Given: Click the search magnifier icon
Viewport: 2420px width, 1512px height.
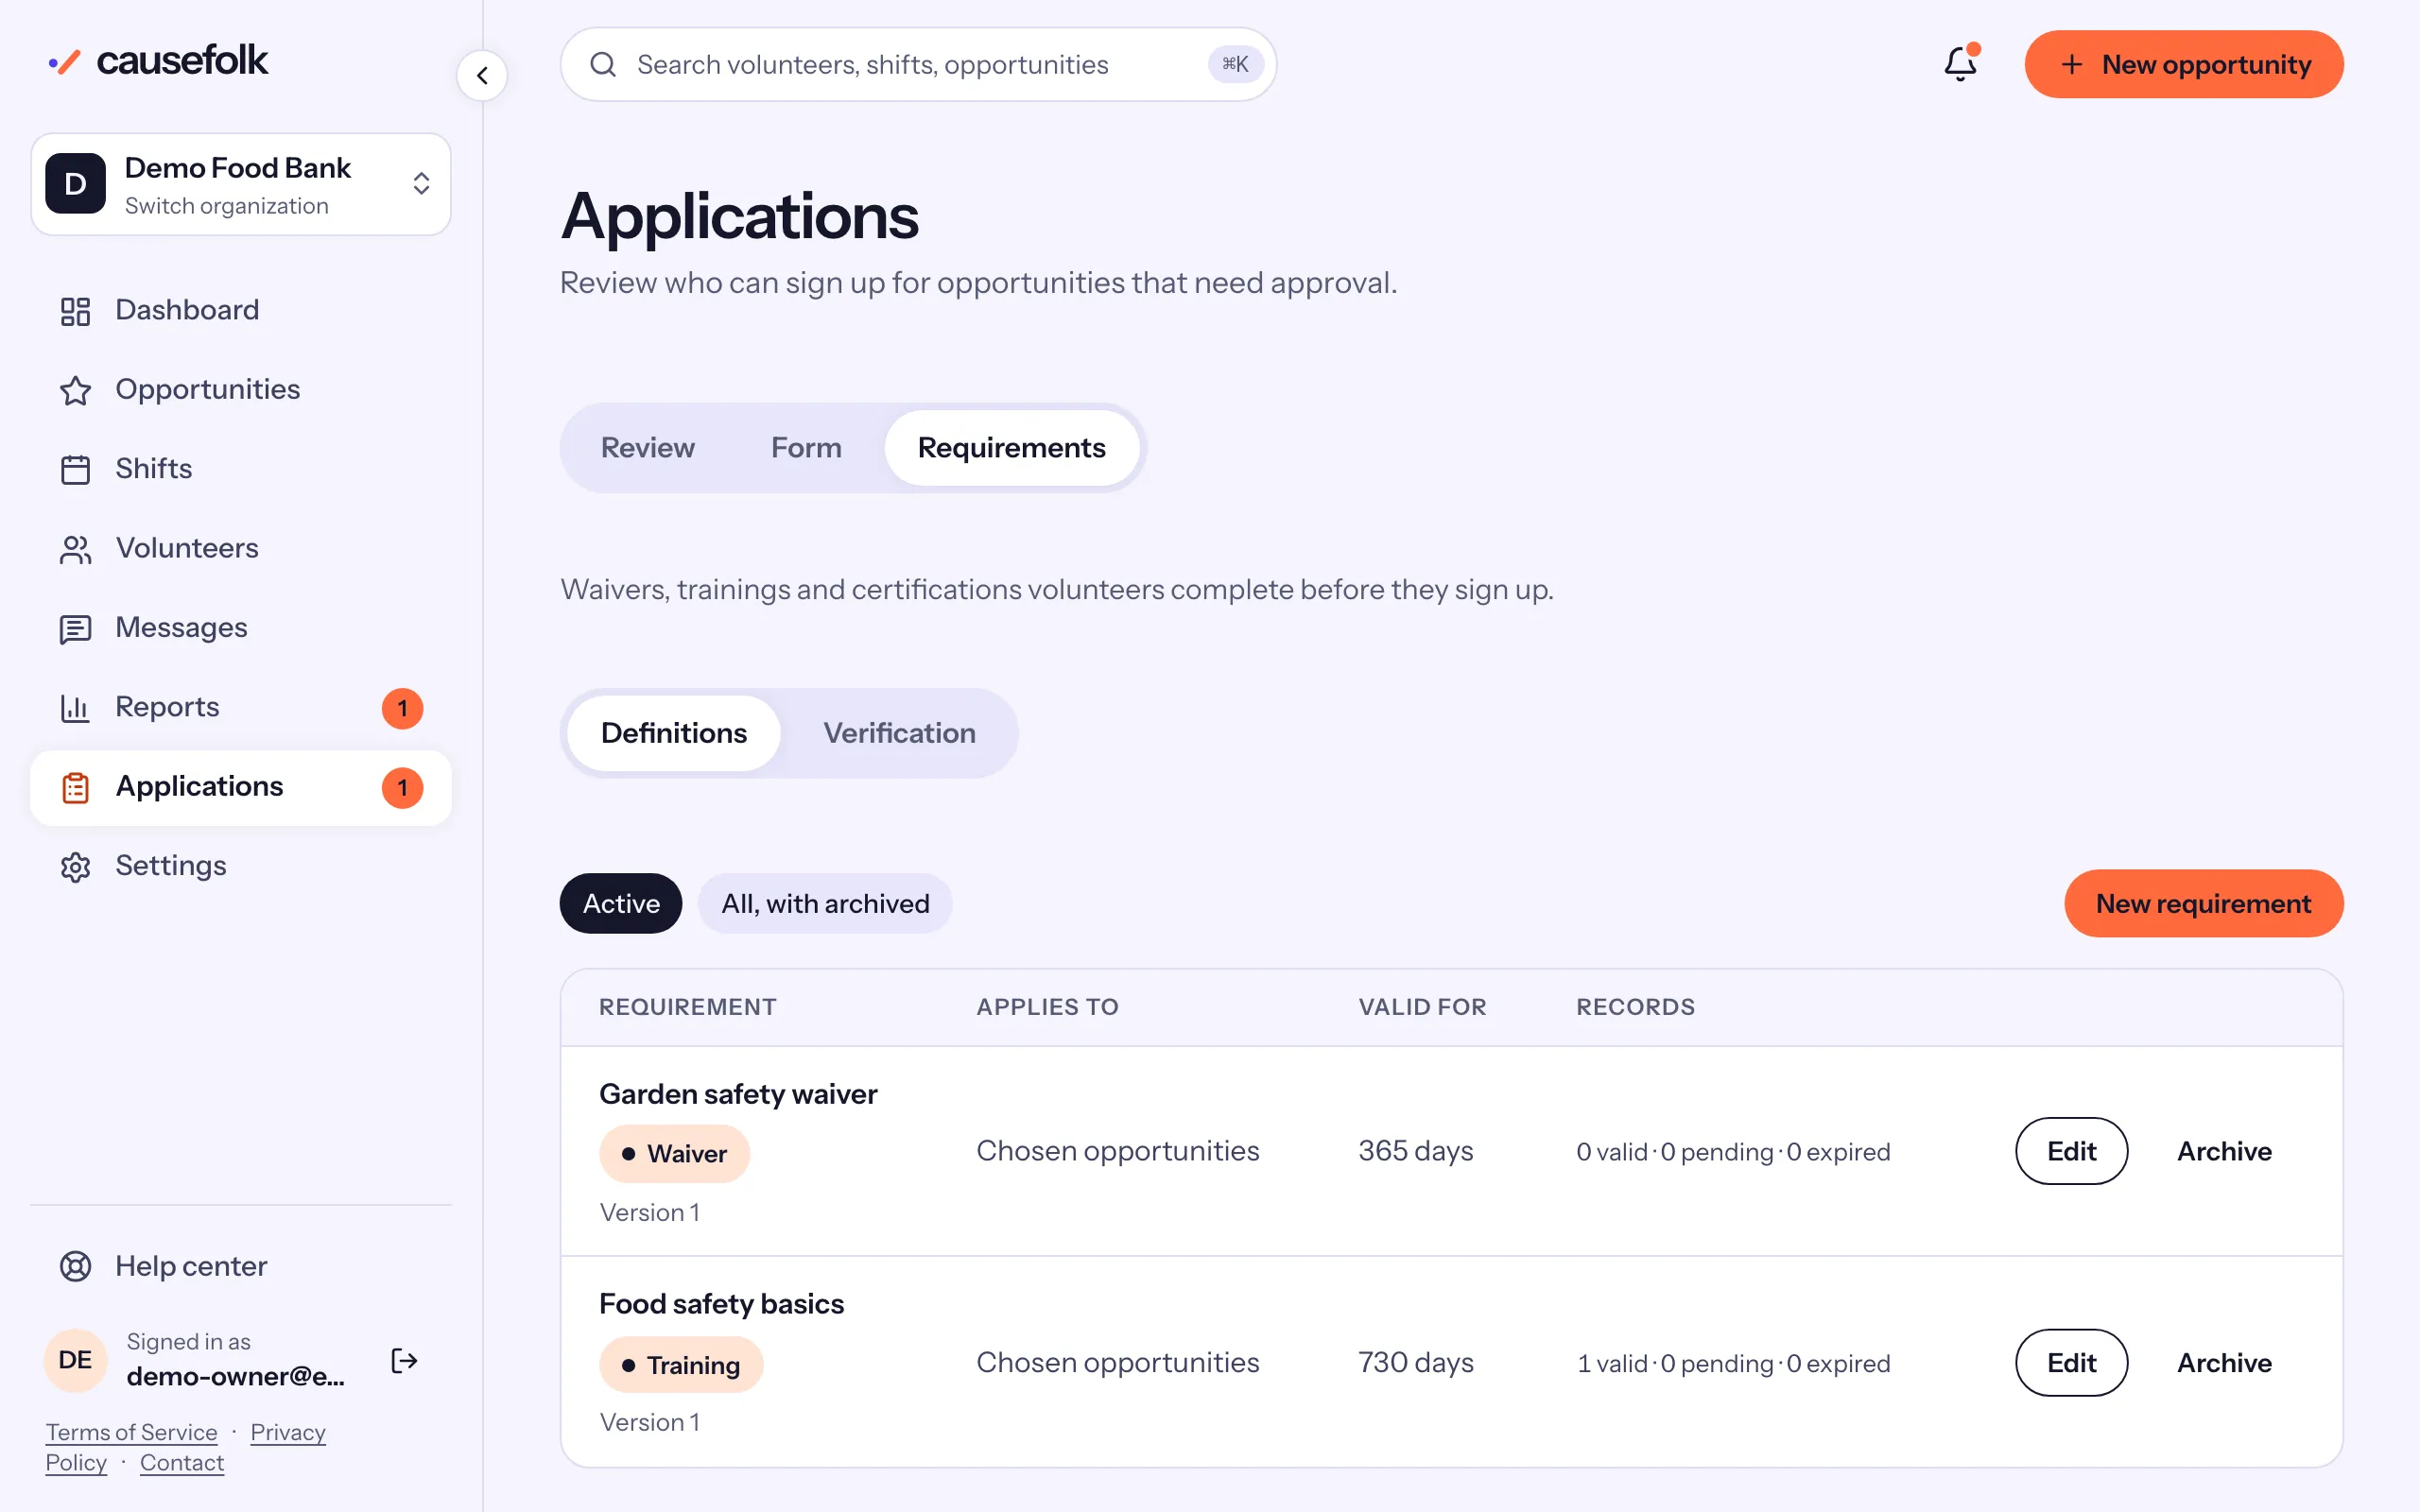Looking at the screenshot, I should (x=603, y=65).
